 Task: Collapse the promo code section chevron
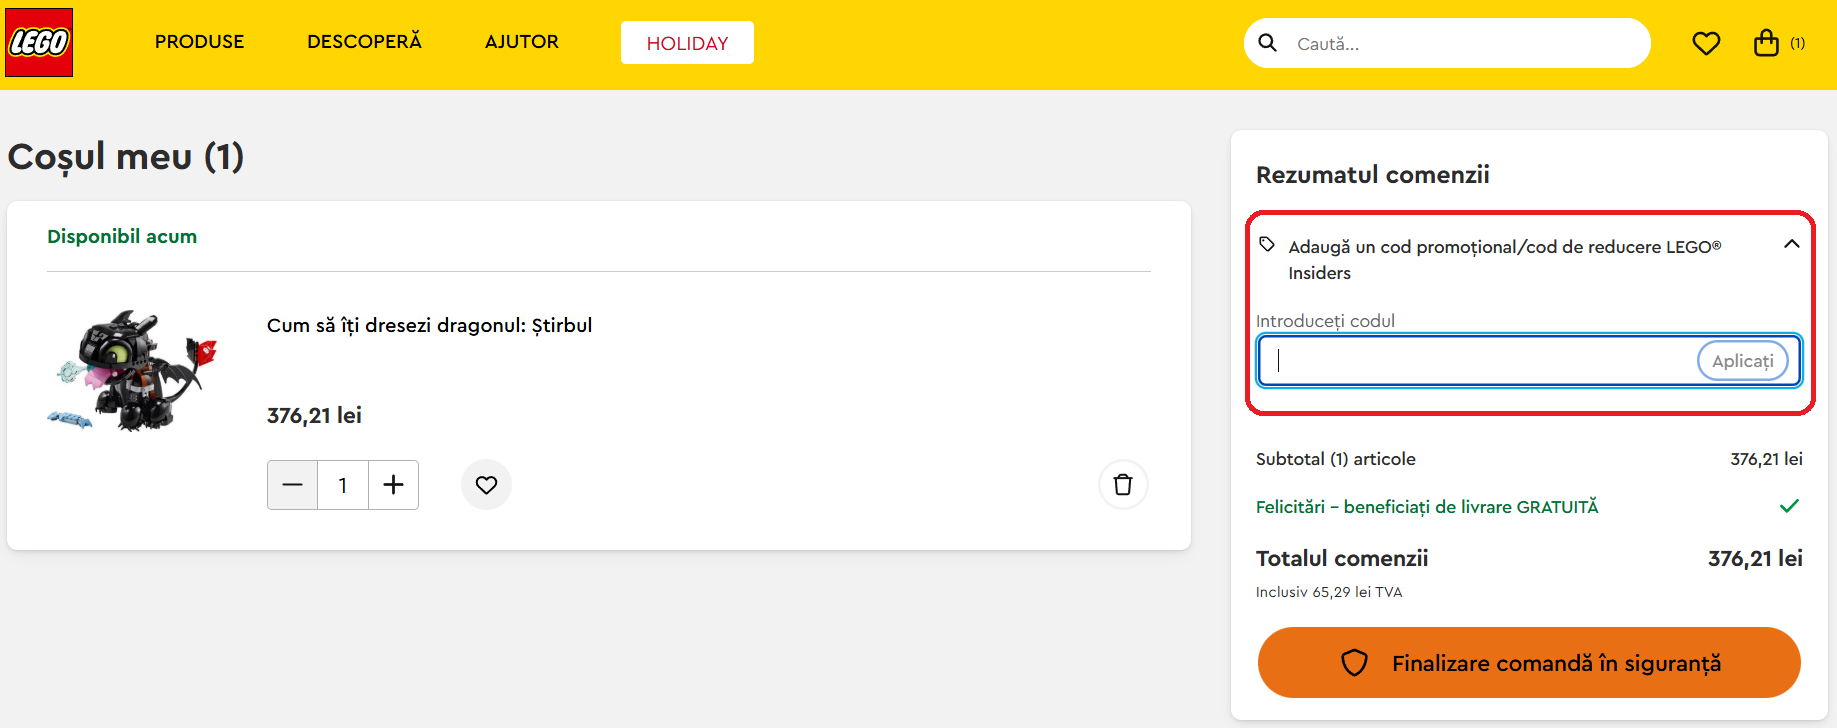[1791, 244]
